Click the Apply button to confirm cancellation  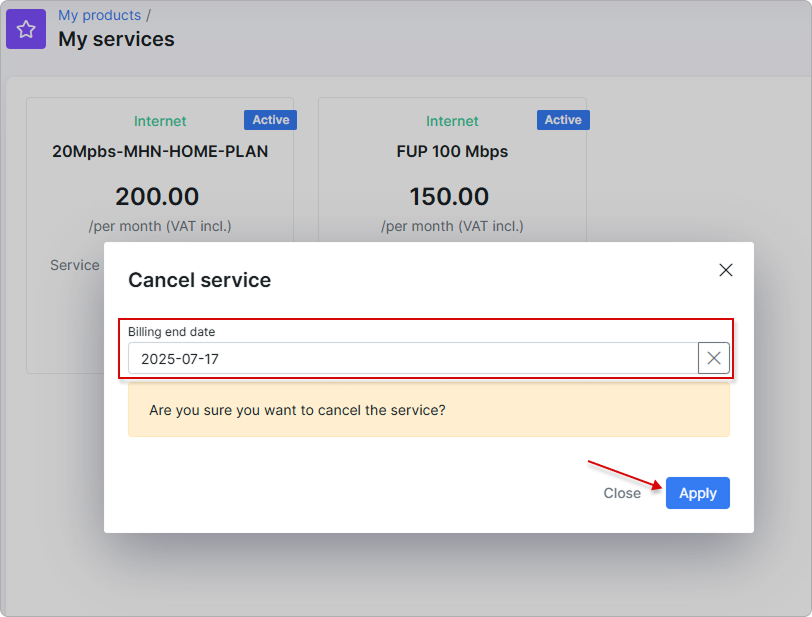pos(697,493)
